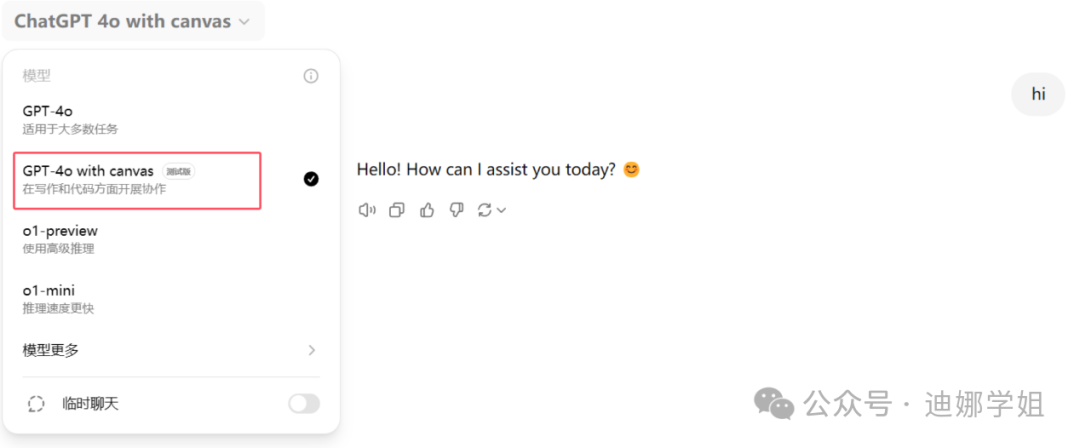Open the ChatGPT 4o with canvas model dropdown
The image size is (1080, 448).
132,21
